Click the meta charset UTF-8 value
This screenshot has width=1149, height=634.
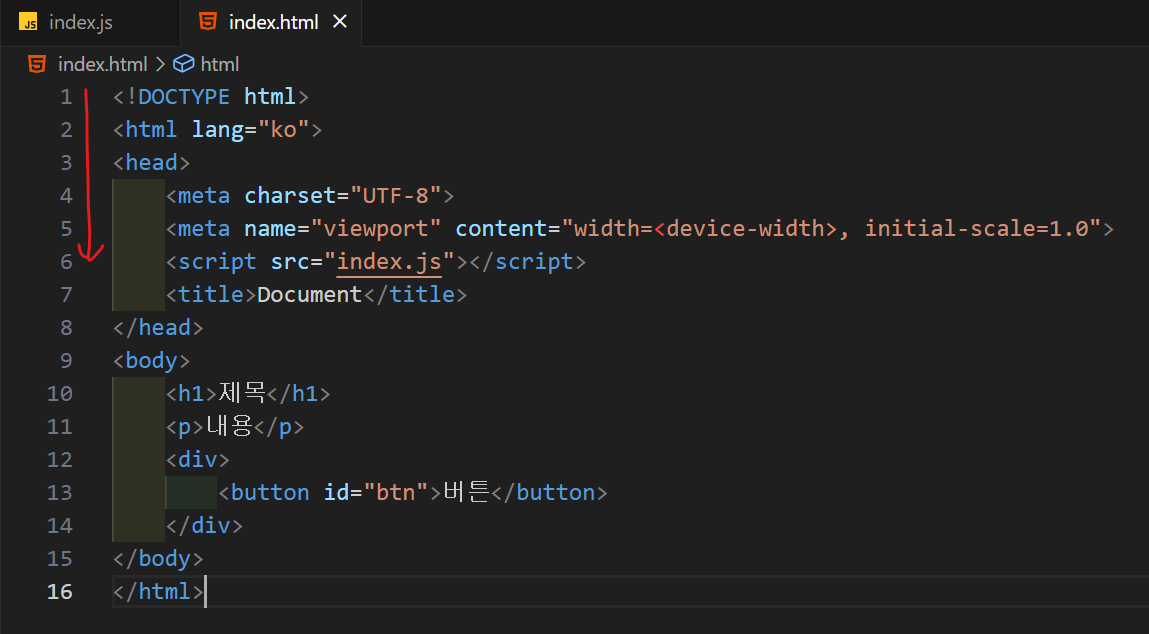[396, 196]
